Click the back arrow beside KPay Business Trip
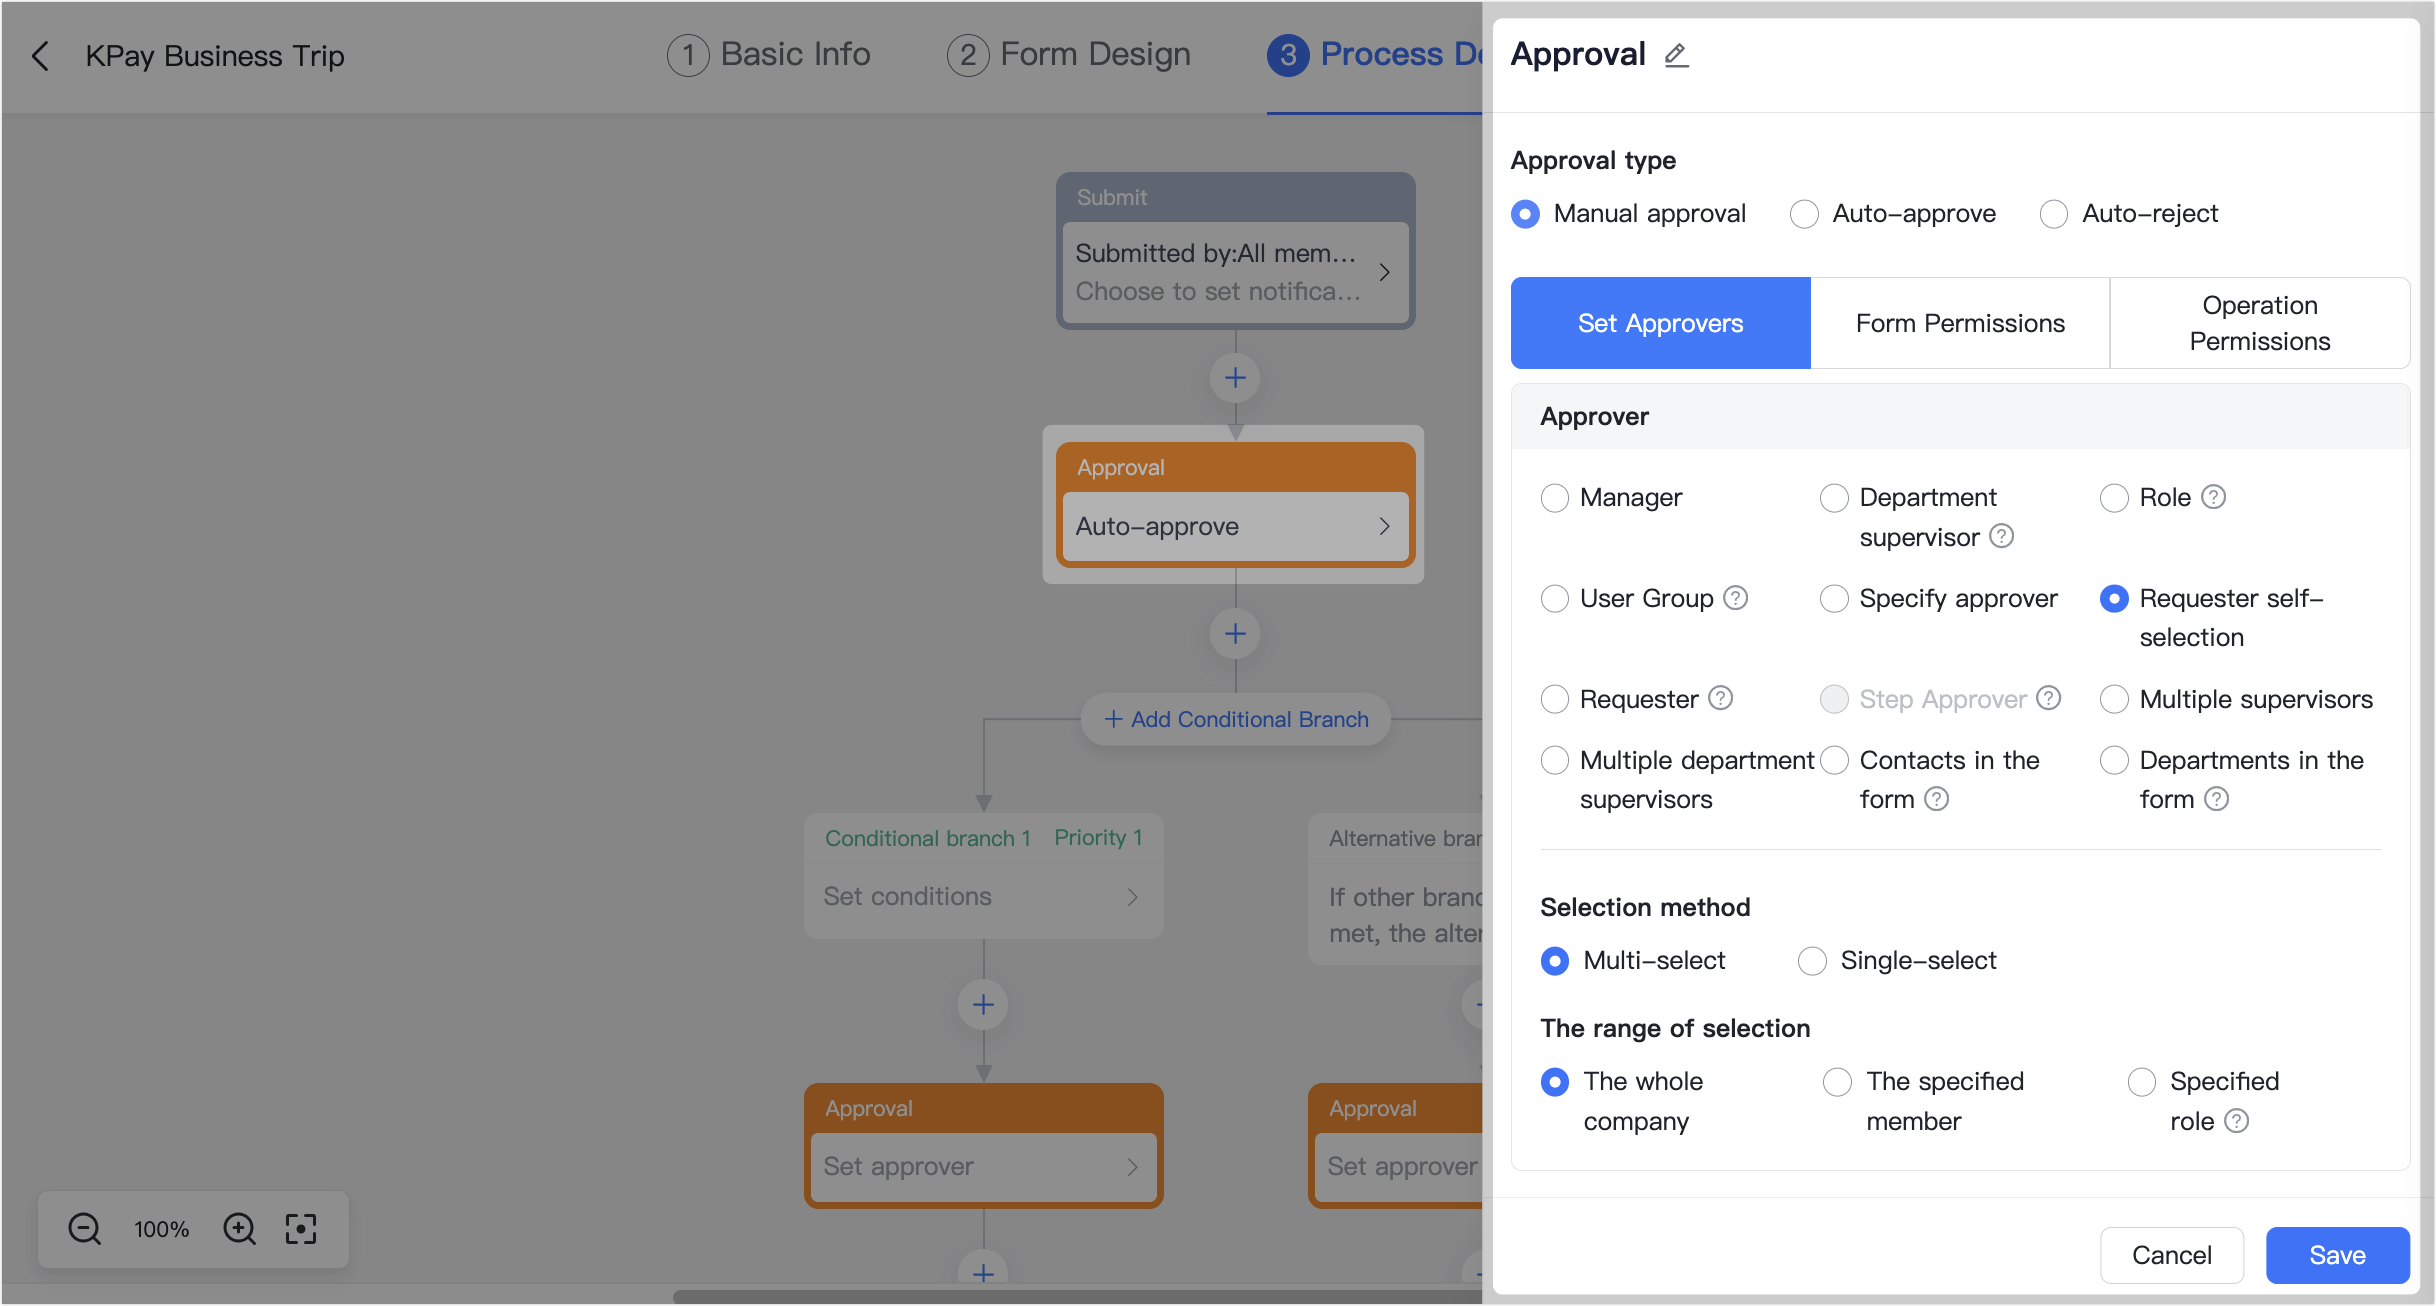This screenshot has width=2436, height=1306. 40,56
